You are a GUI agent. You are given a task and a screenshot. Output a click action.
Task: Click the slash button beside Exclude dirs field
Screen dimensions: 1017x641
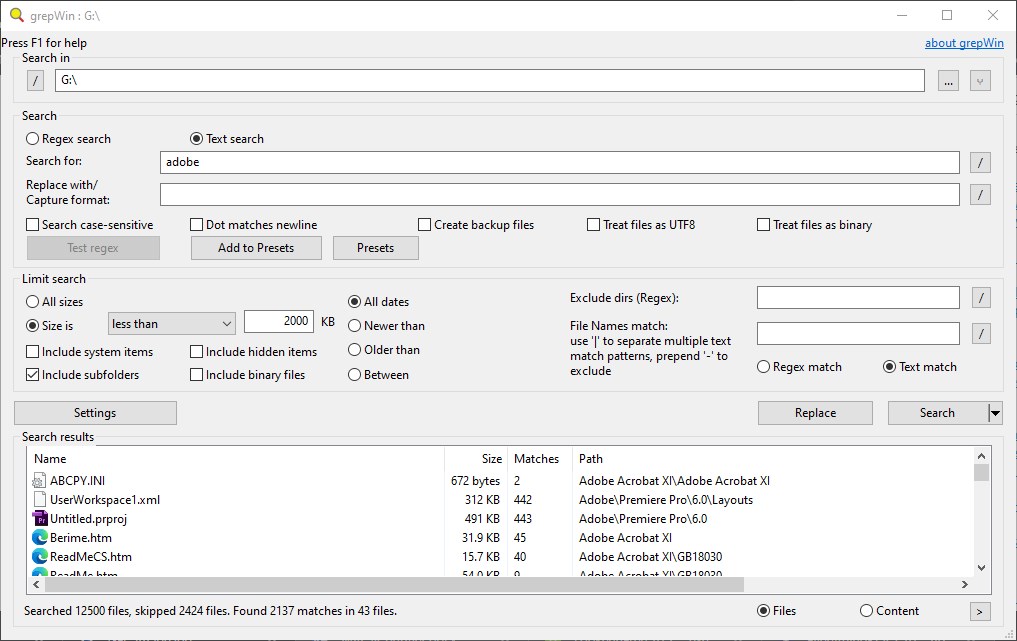pos(981,298)
